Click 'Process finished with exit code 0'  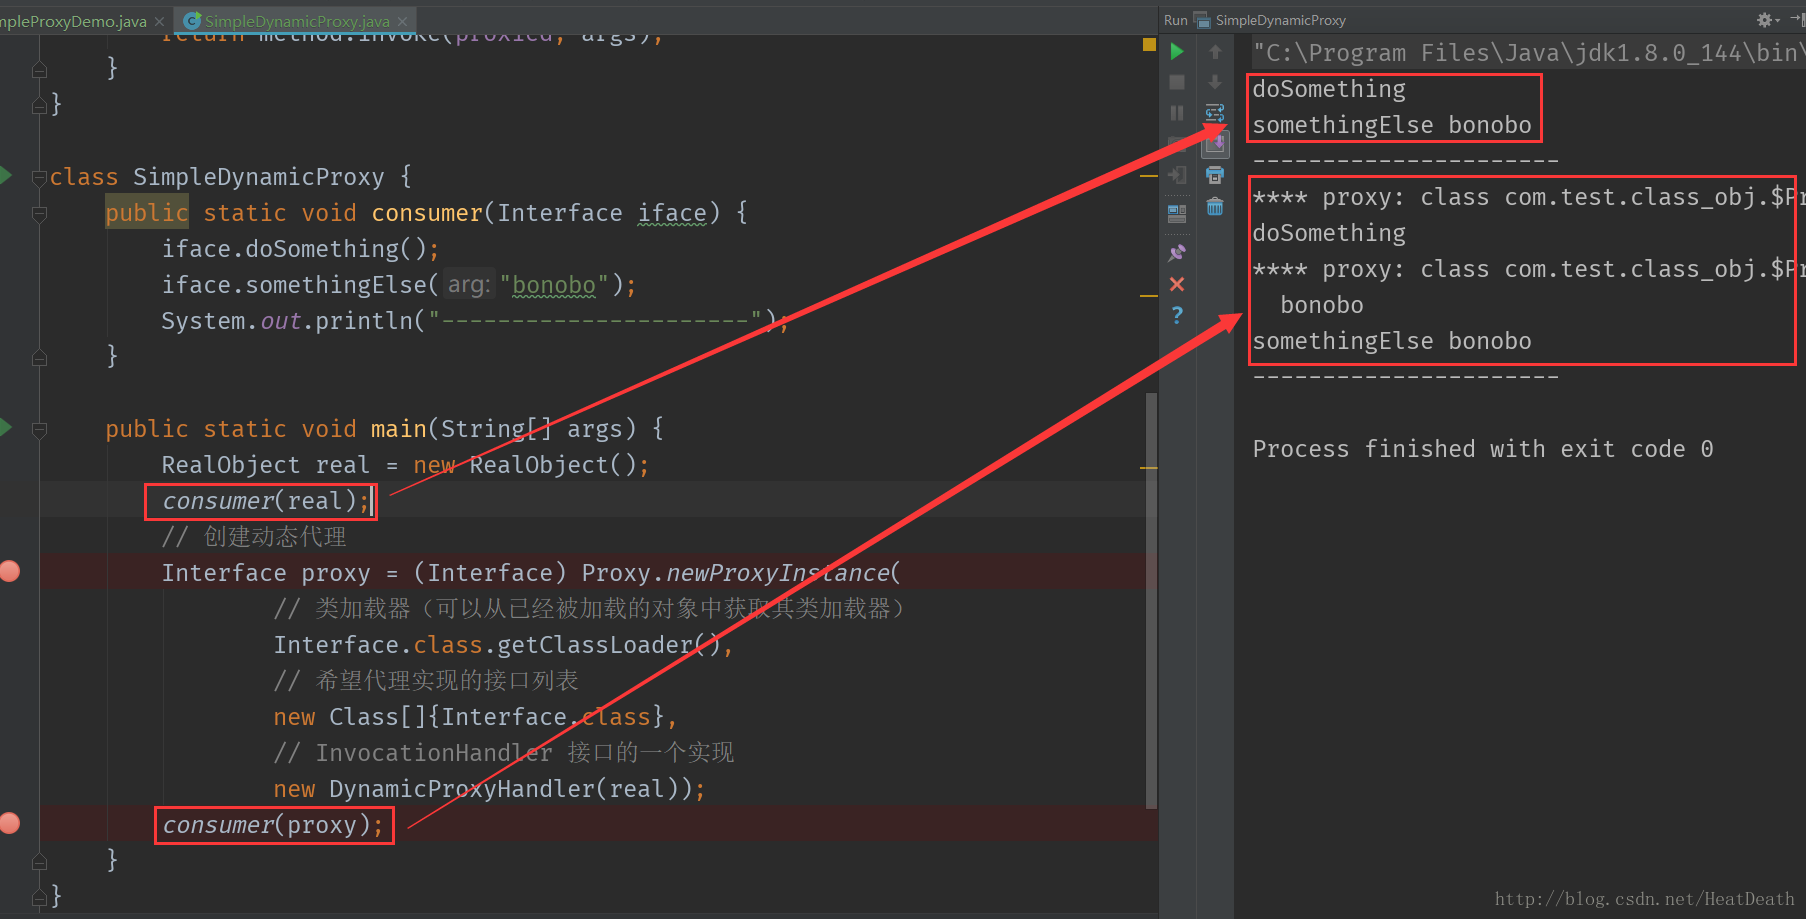[x=1483, y=449]
